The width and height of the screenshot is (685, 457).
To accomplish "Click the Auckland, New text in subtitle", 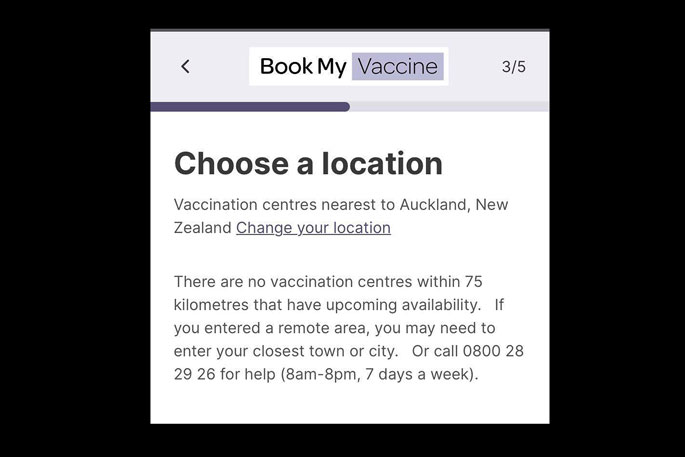I will 454,204.
